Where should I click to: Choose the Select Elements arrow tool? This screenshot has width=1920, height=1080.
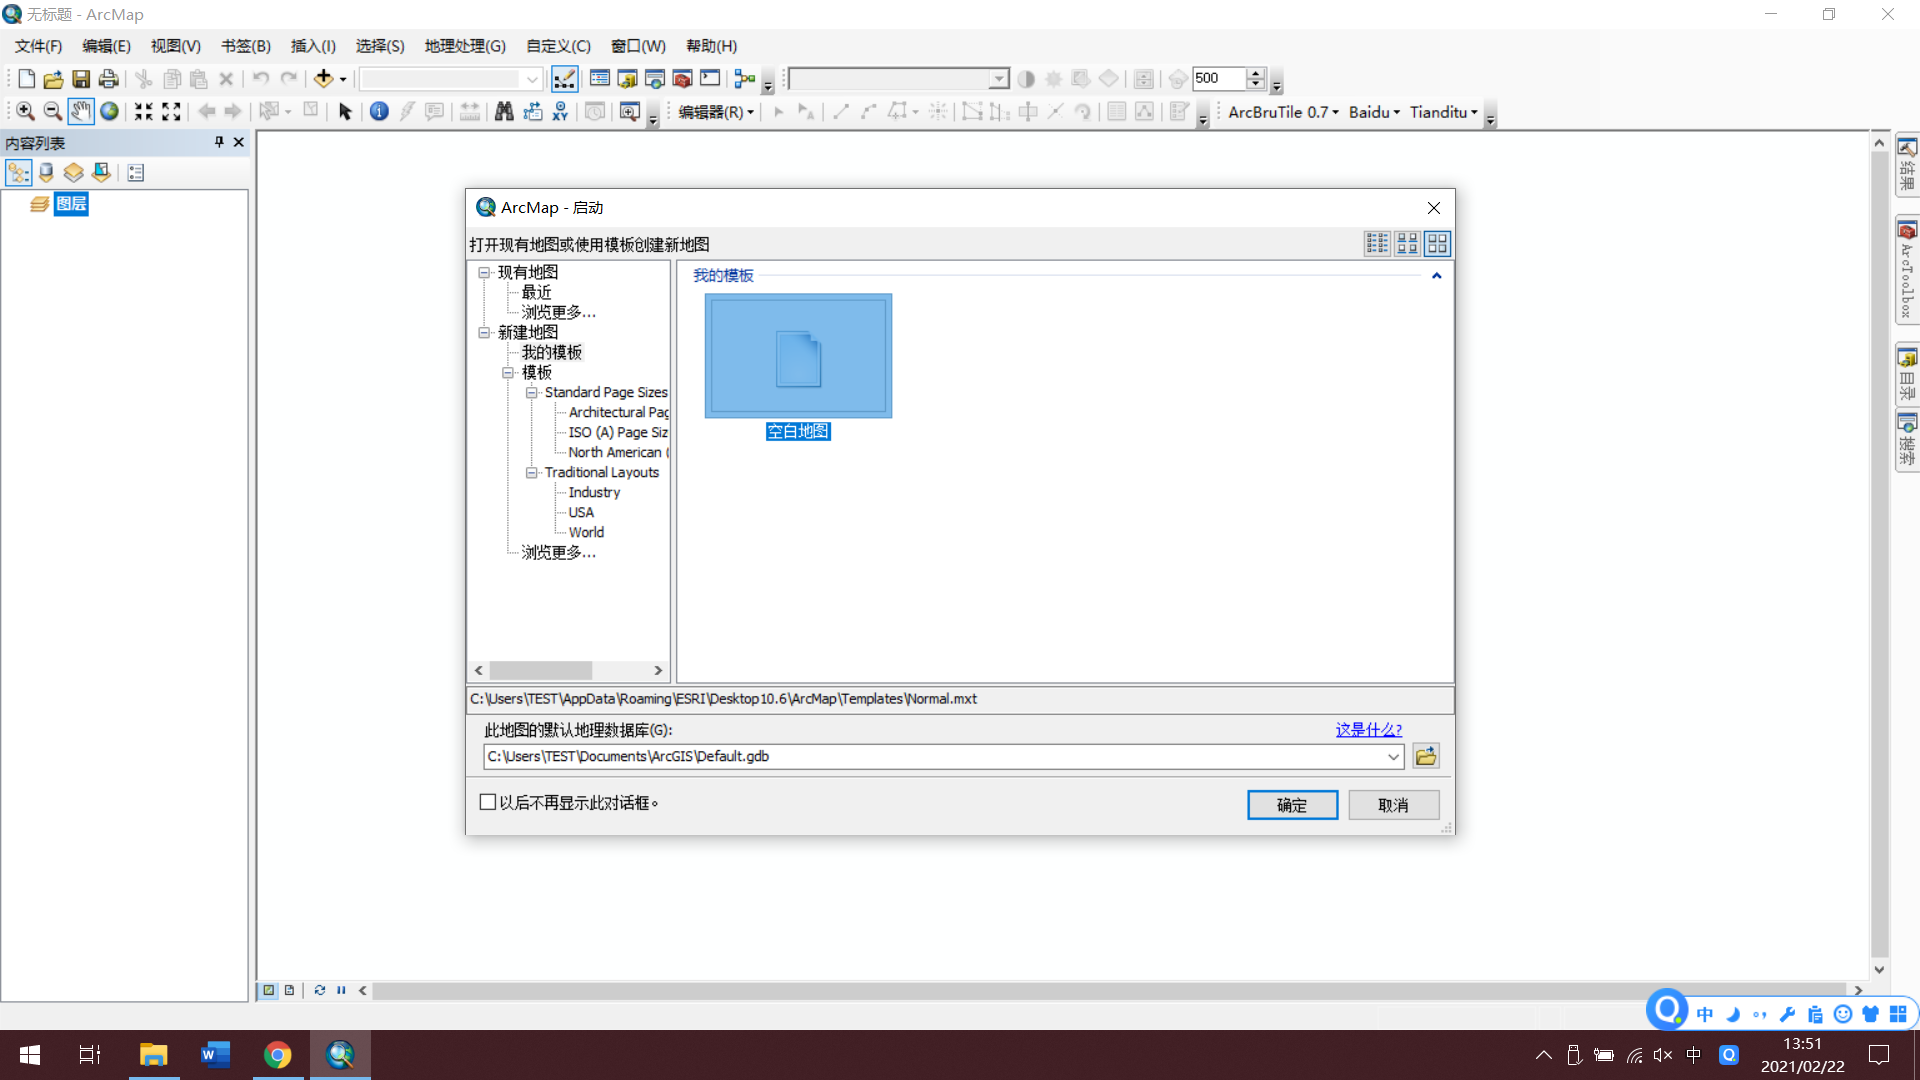point(345,112)
